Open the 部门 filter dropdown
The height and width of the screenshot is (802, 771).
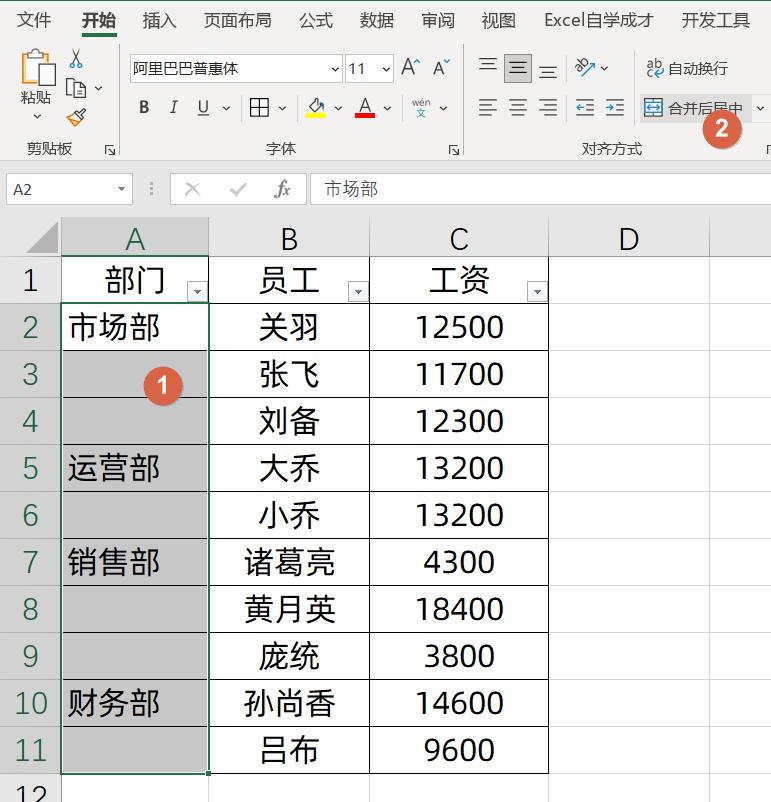point(197,292)
